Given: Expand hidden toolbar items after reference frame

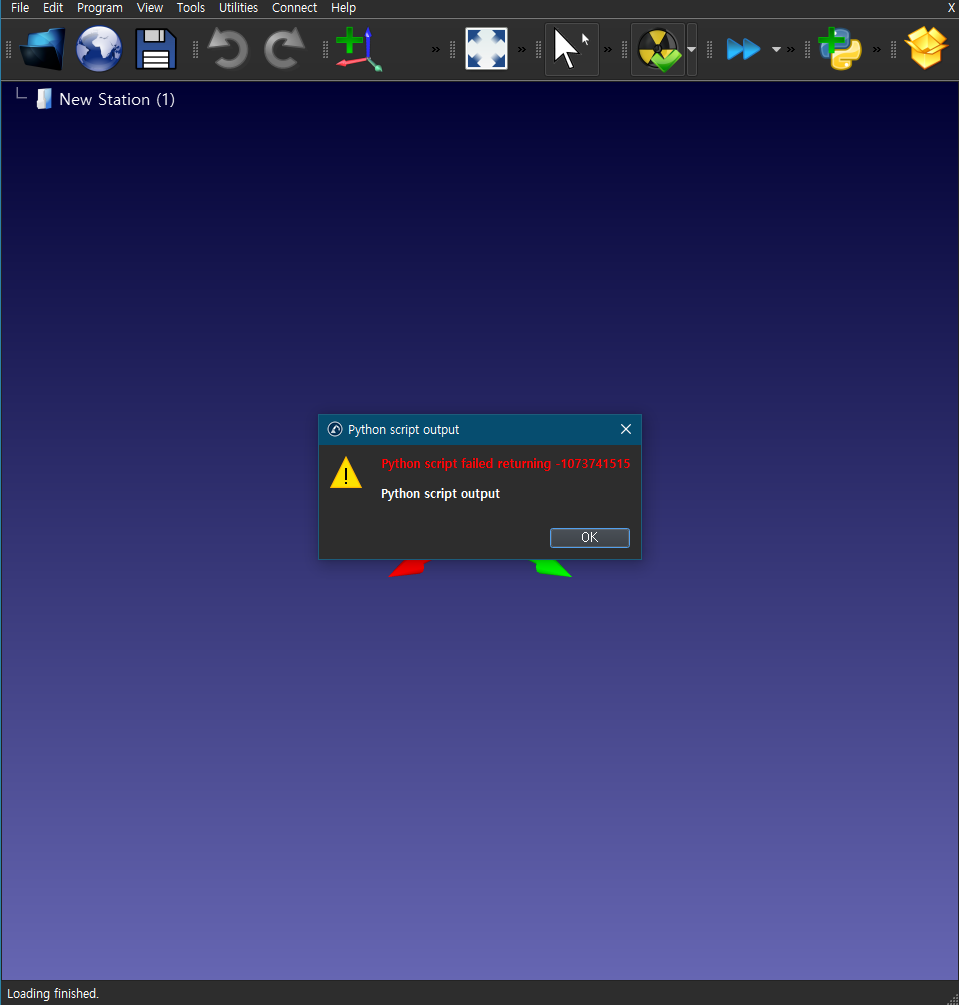Looking at the screenshot, I should (436, 49).
